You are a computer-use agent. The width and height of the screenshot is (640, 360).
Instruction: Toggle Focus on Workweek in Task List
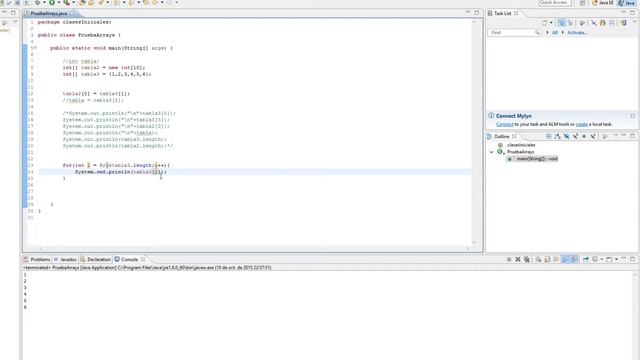(582, 23)
